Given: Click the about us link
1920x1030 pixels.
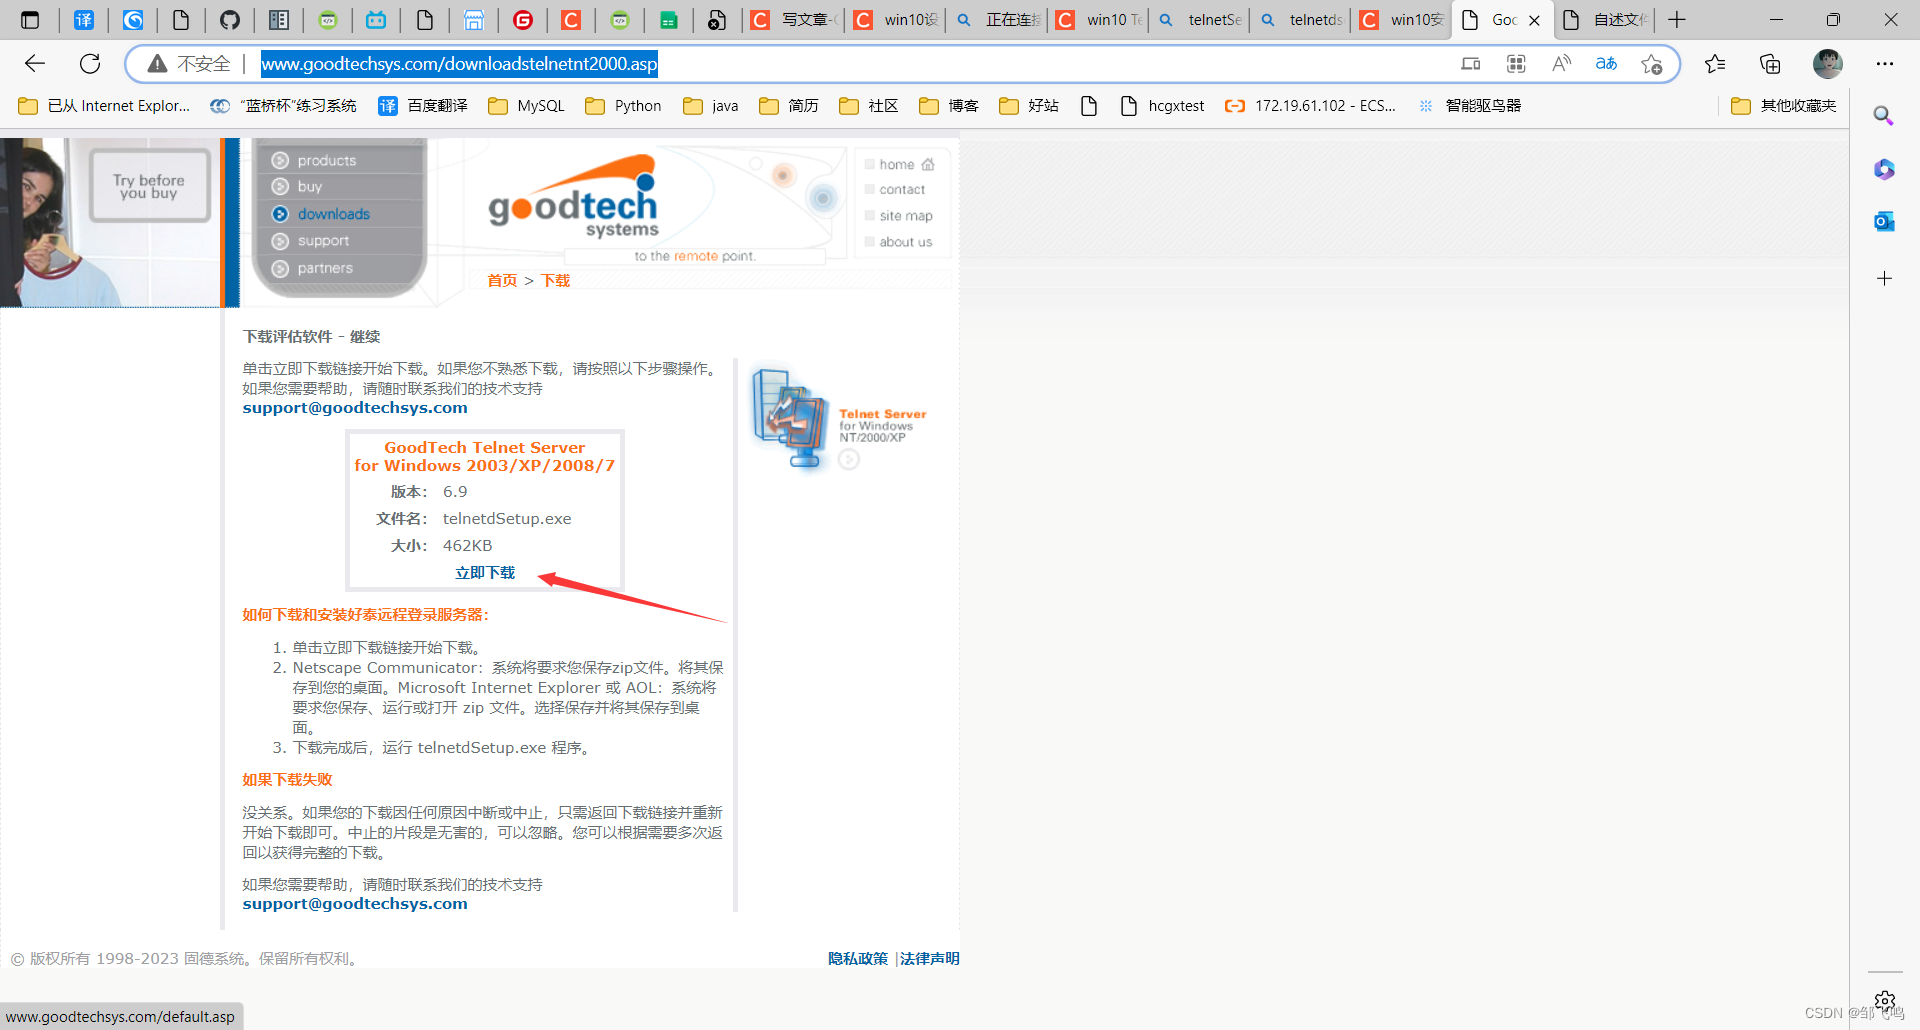Looking at the screenshot, I should (x=906, y=242).
